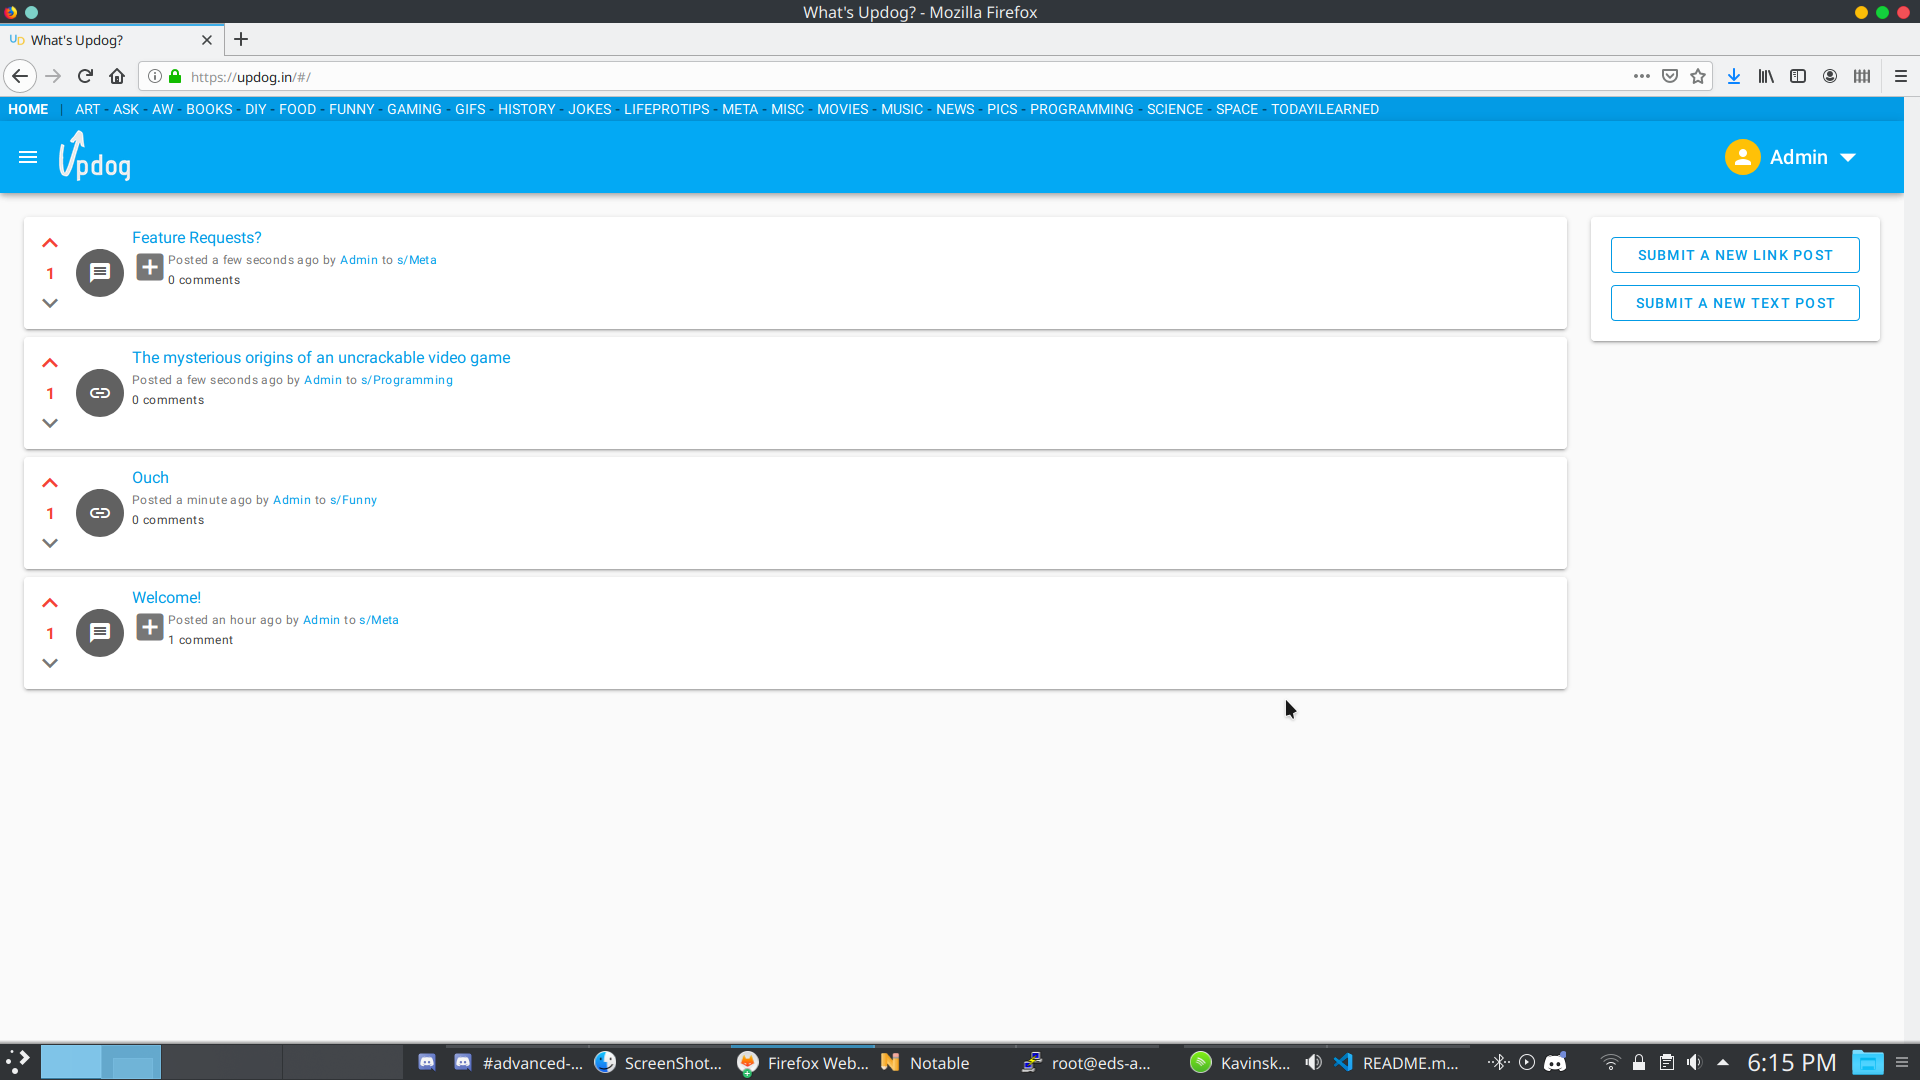The image size is (1920, 1080).
Task: Click the Updog logo
Action: (95, 157)
